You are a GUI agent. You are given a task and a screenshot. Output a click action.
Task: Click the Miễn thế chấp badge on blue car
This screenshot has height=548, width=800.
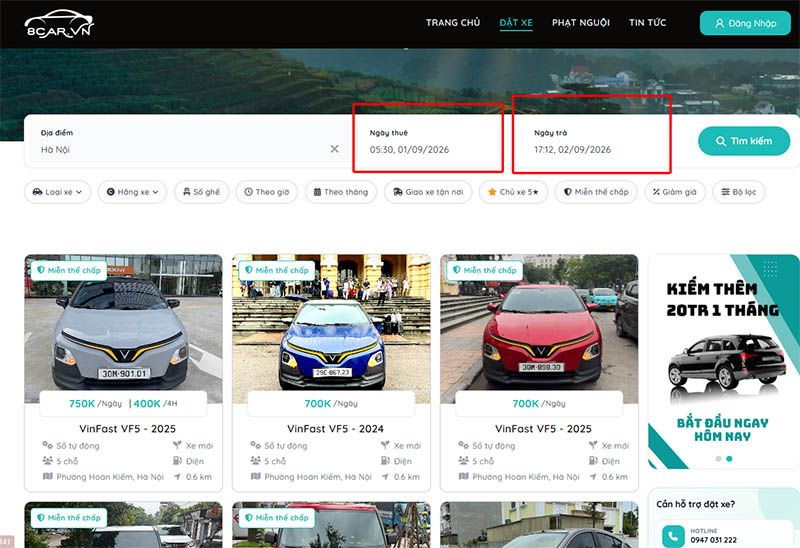click(277, 270)
